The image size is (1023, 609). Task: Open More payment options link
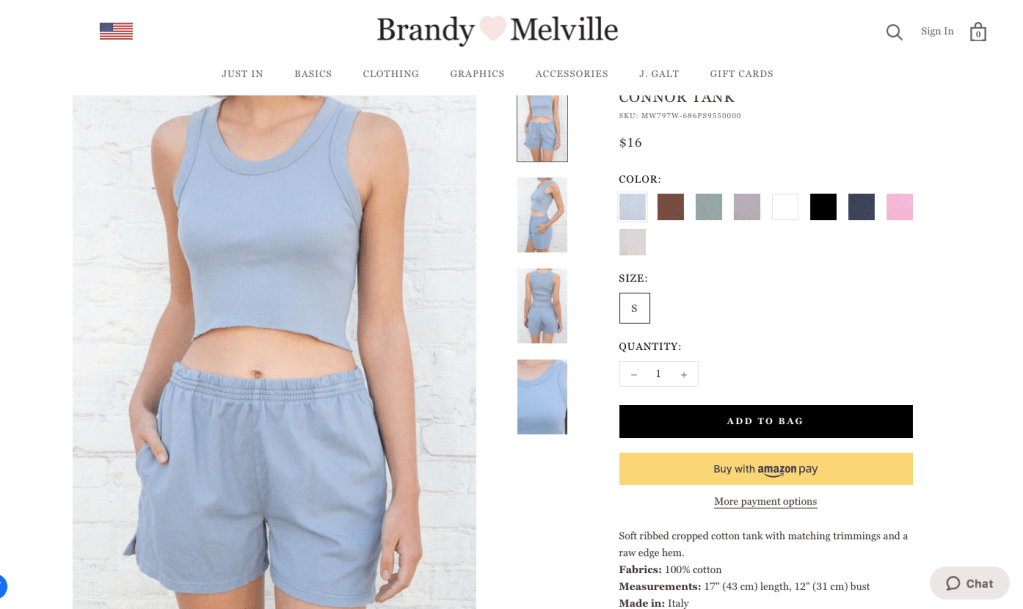tap(765, 501)
